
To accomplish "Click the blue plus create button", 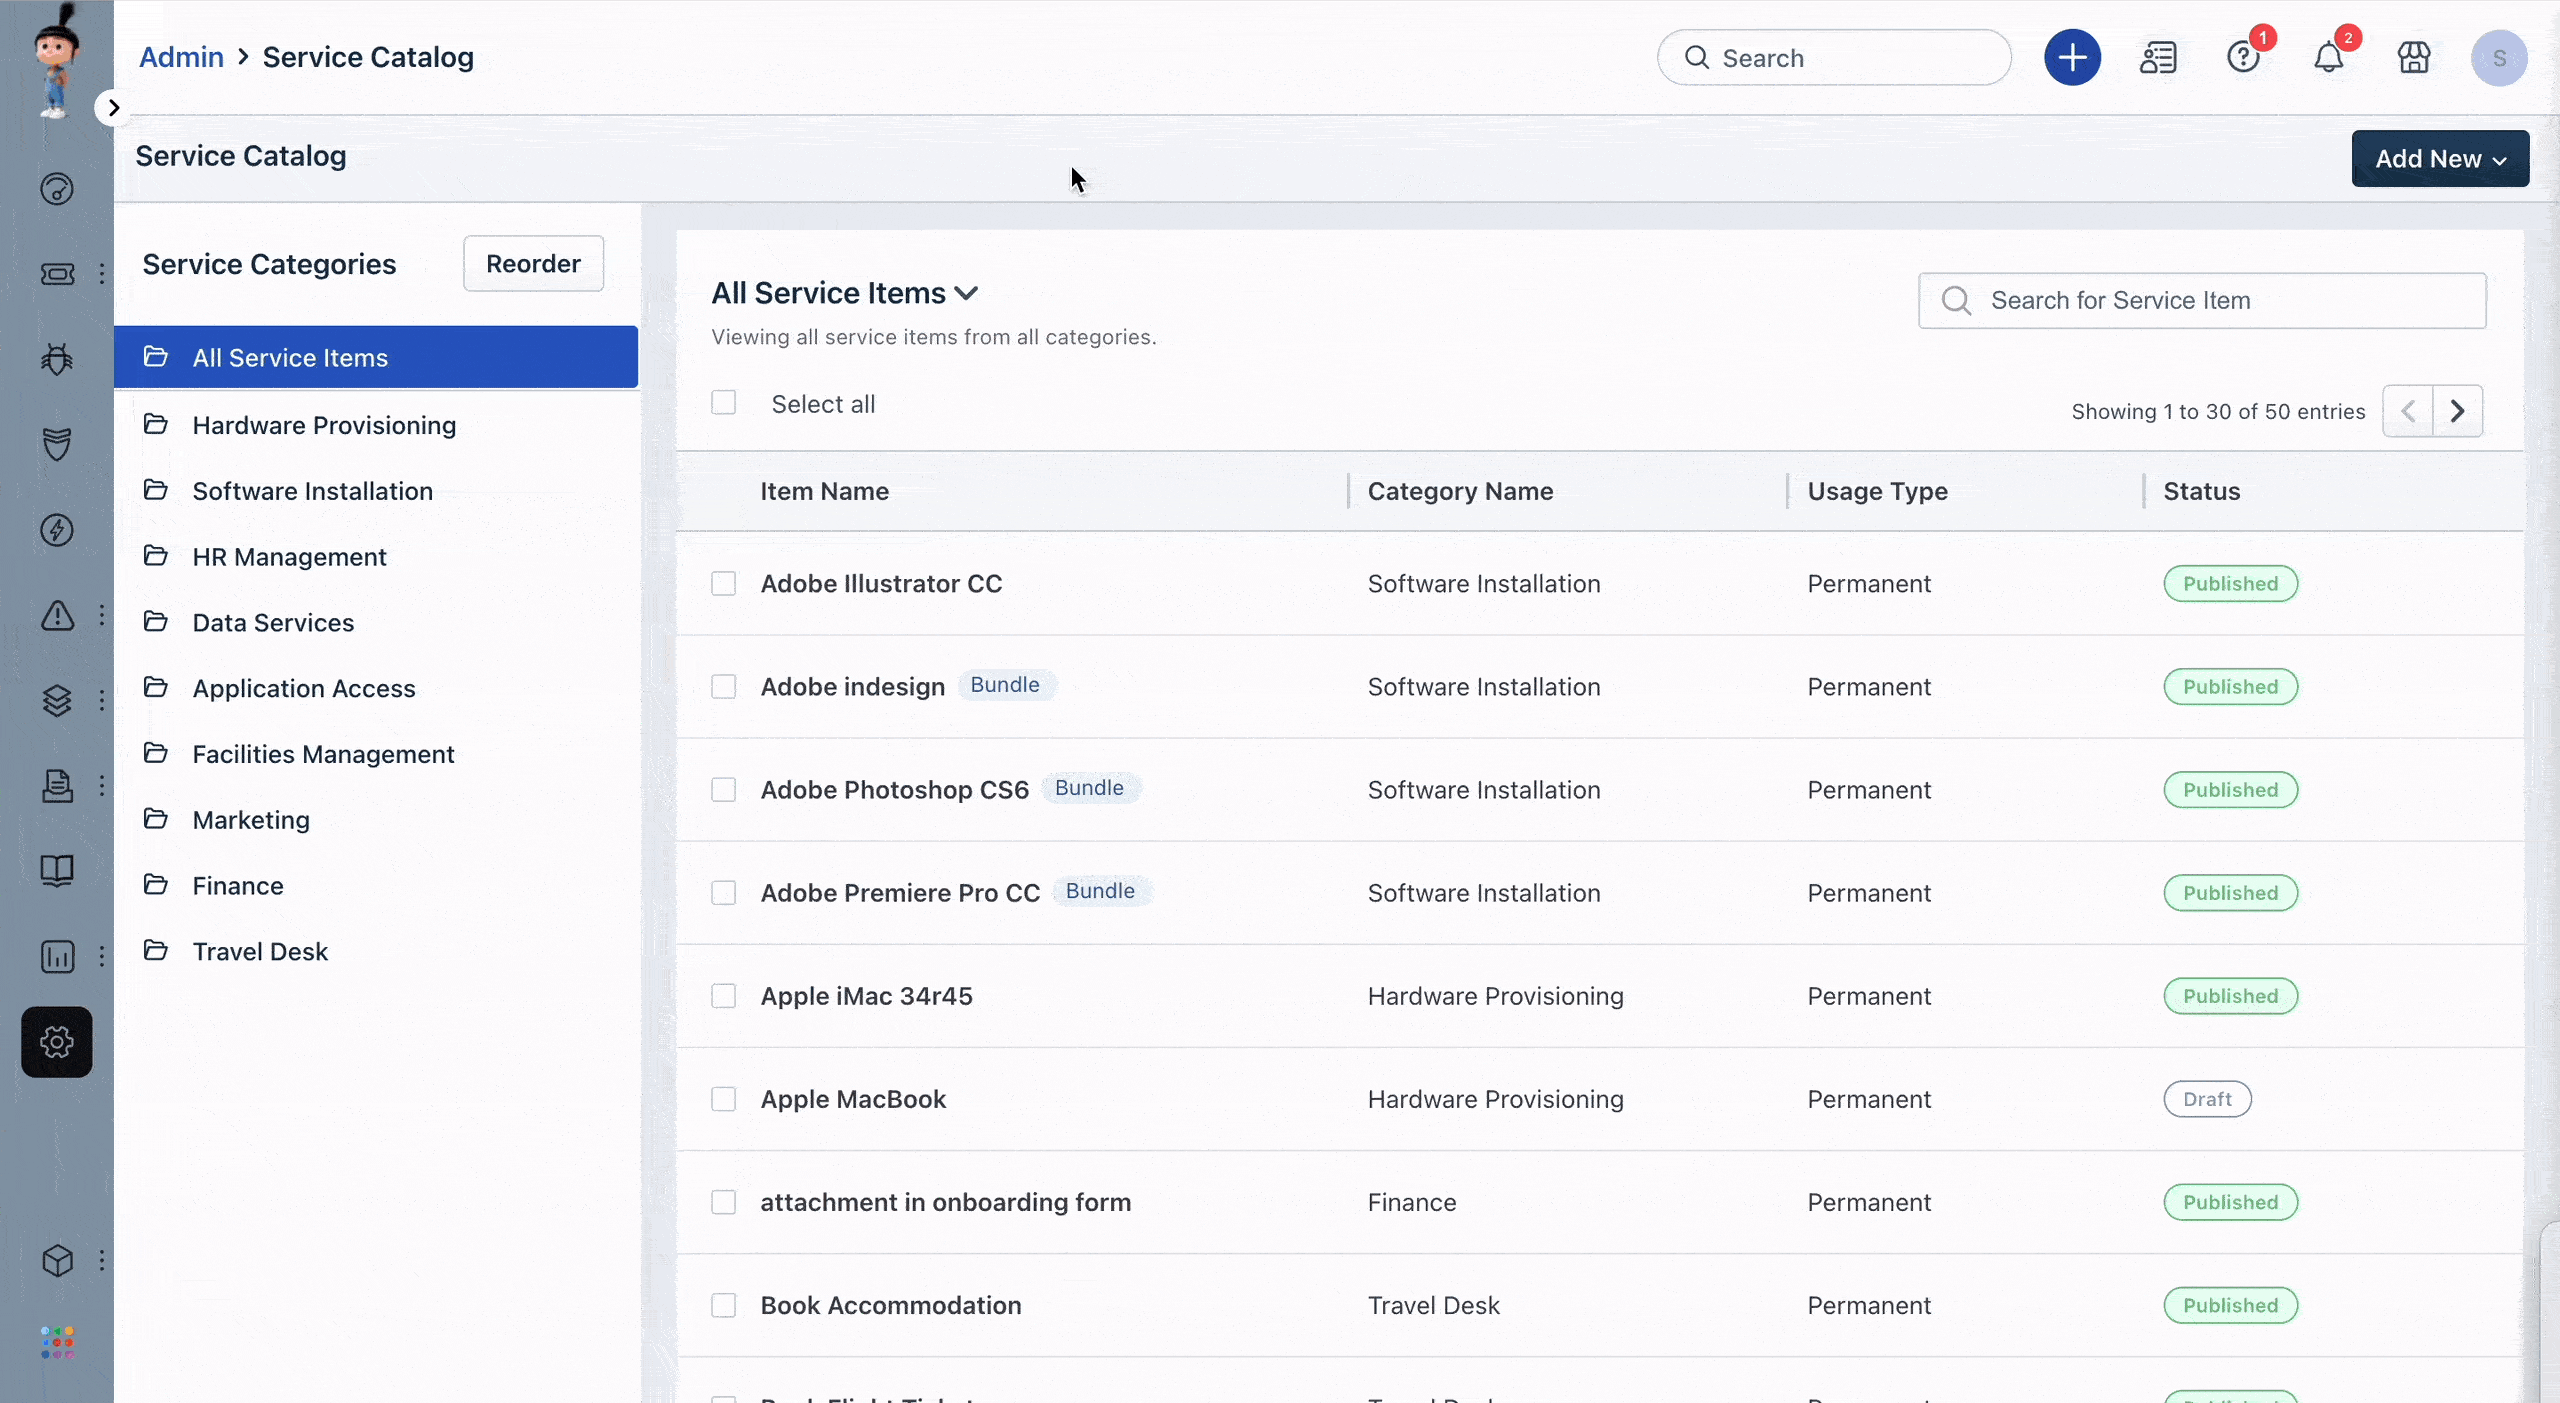I will 2072,58.
